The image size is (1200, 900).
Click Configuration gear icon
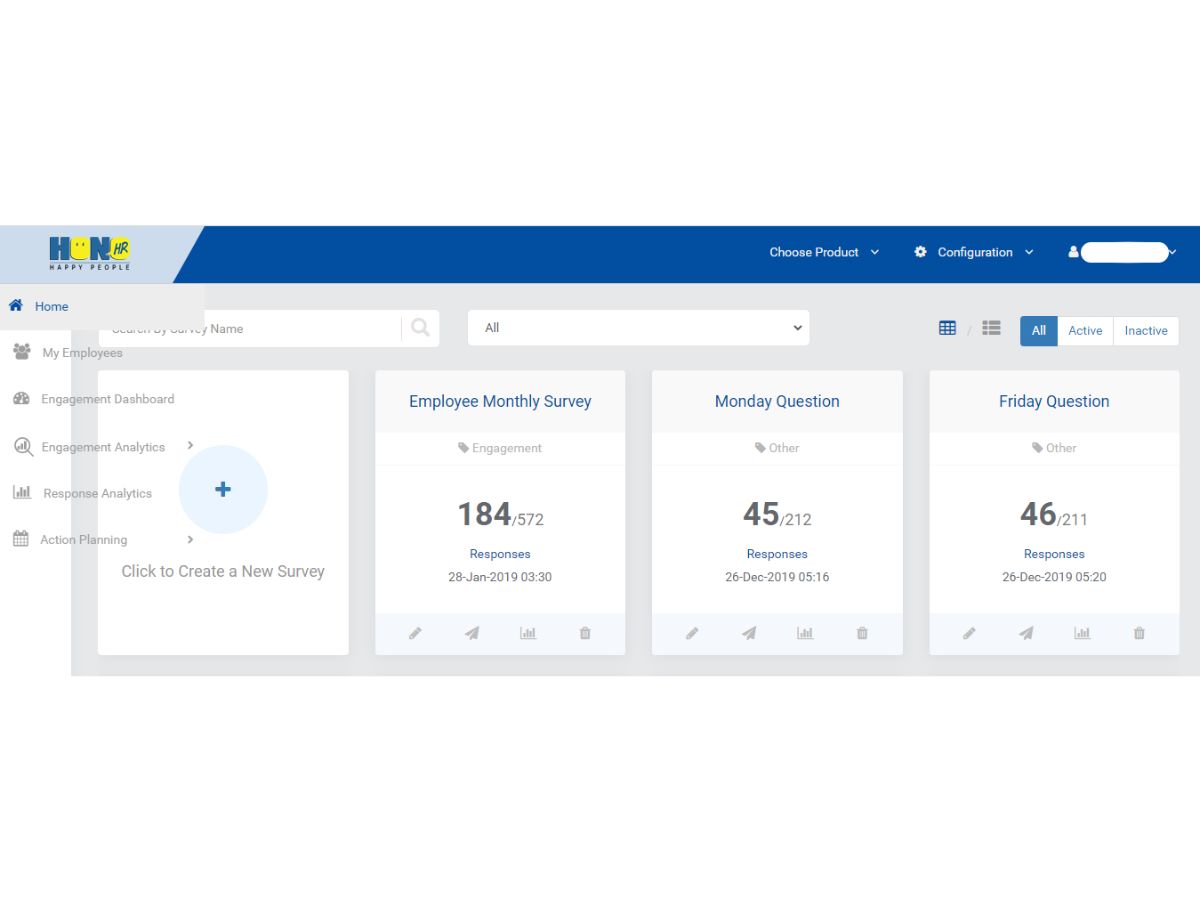920,252
